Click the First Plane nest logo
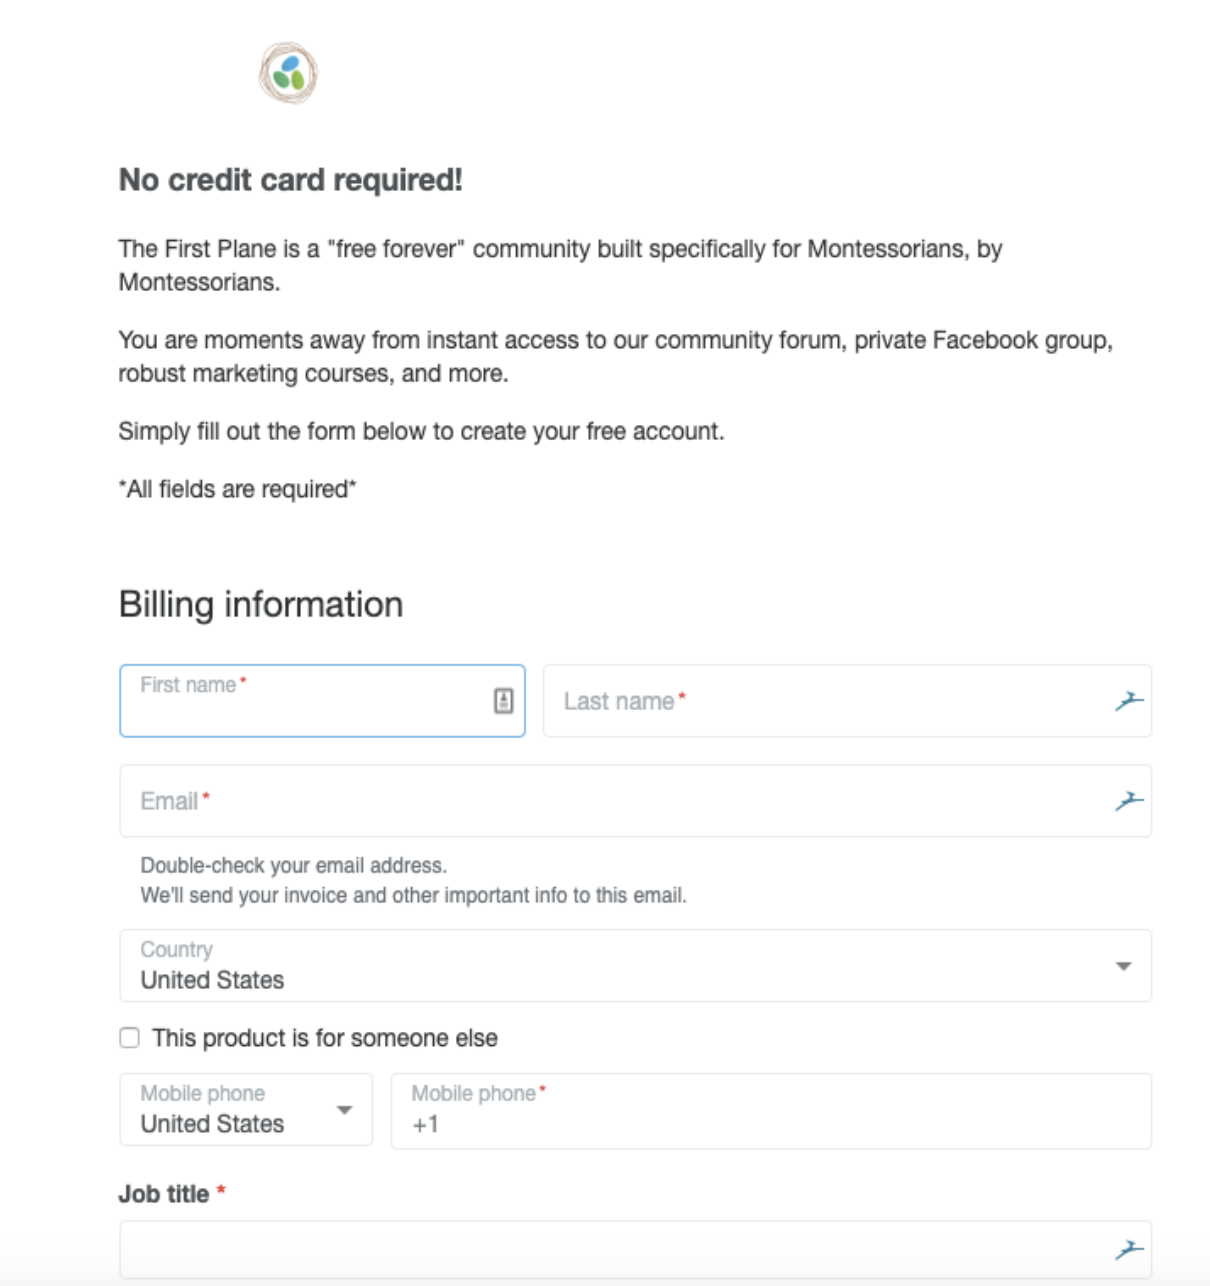Image resolution: width=1210 pixels, height=1286 pixels. coord(289,73)
